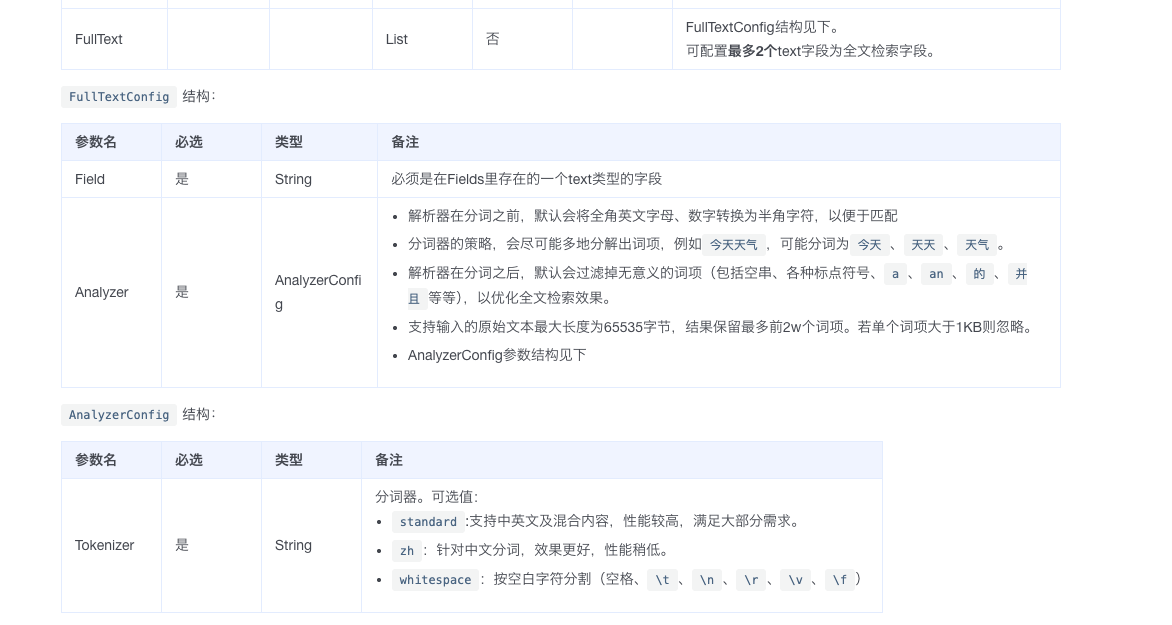Click the "\n" code chip
The width and height of the screenshot is (1172, 625).
point(706,580)
